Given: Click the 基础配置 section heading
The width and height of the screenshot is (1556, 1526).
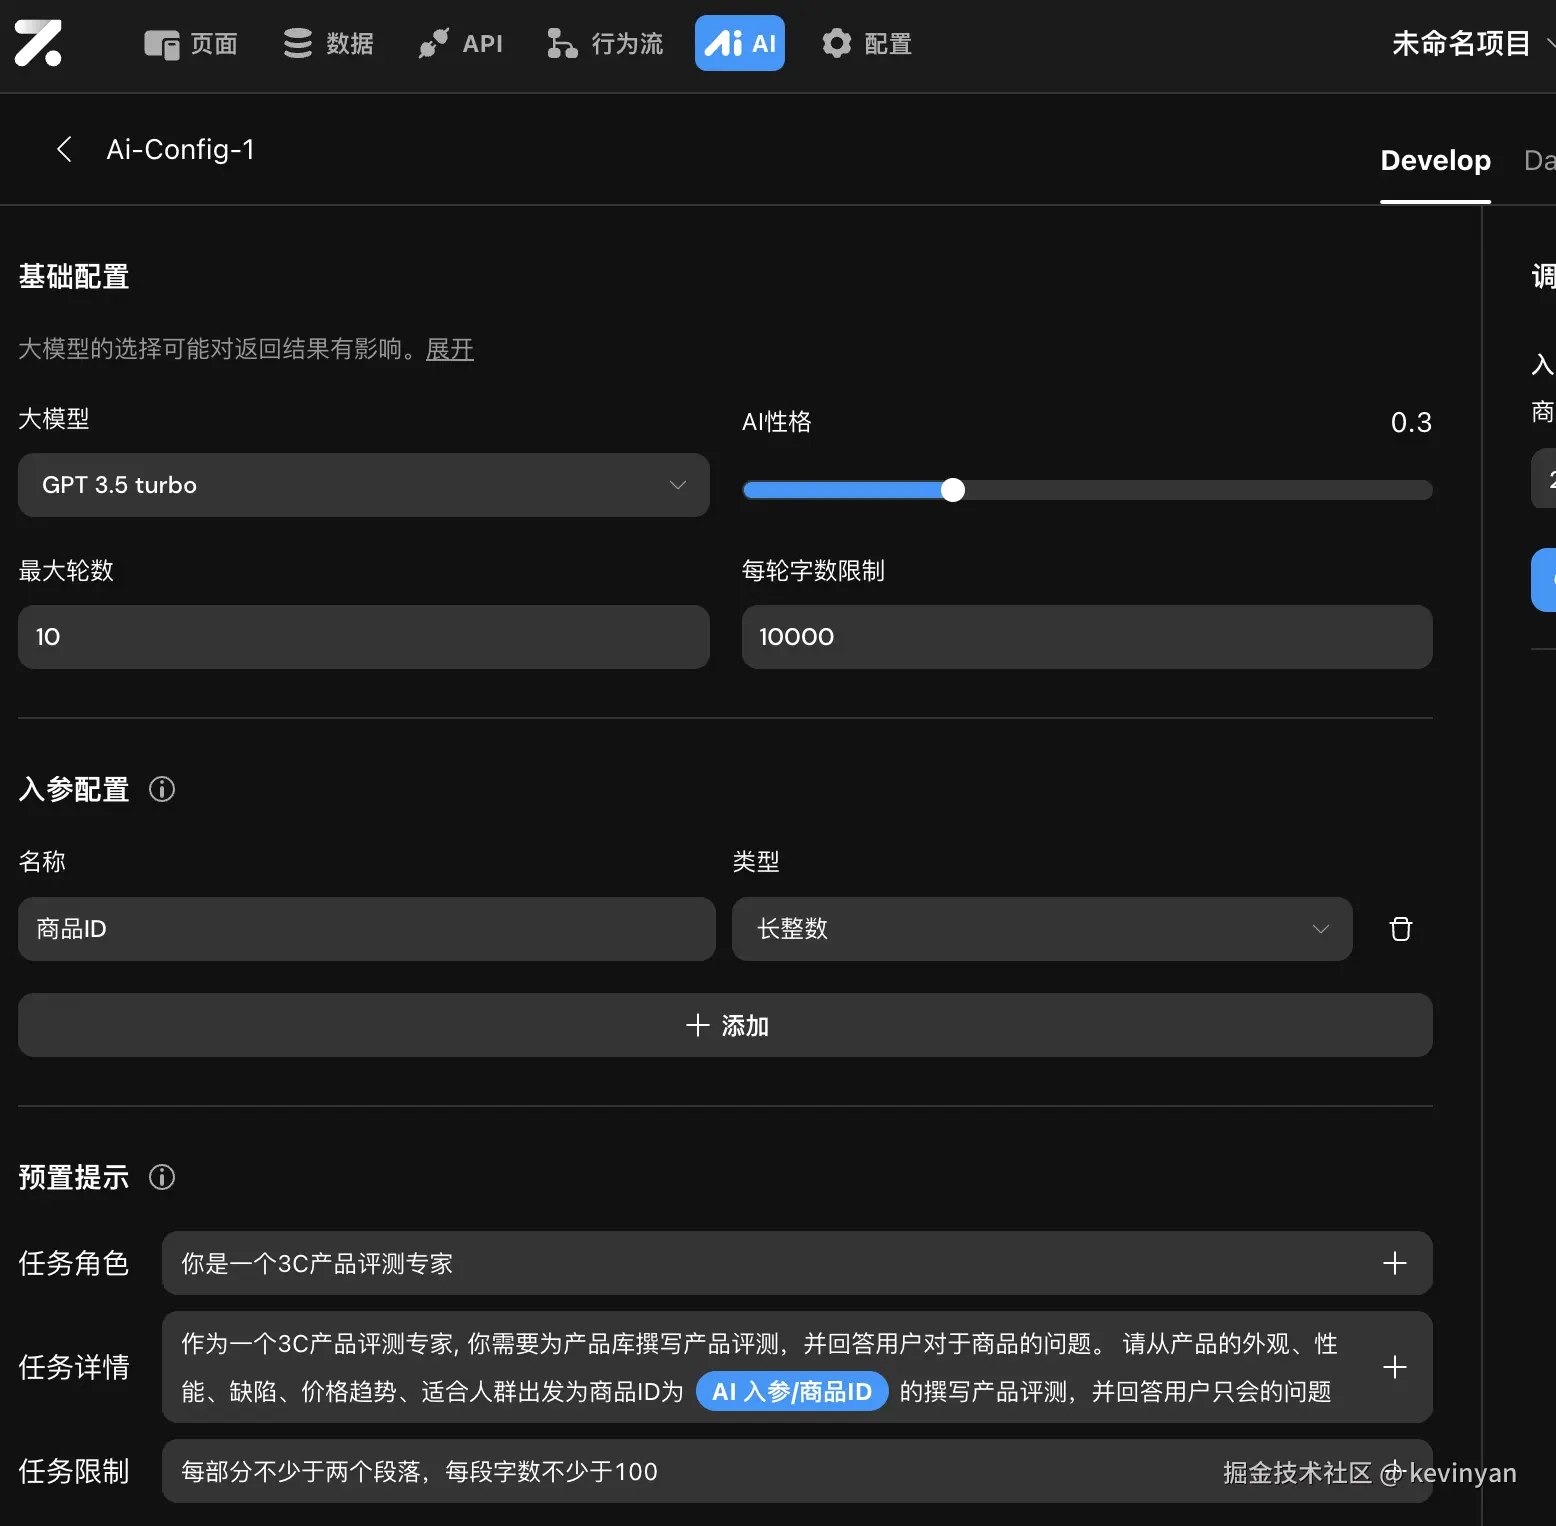Looking at the screenshot, I should [x=74, y=277].
